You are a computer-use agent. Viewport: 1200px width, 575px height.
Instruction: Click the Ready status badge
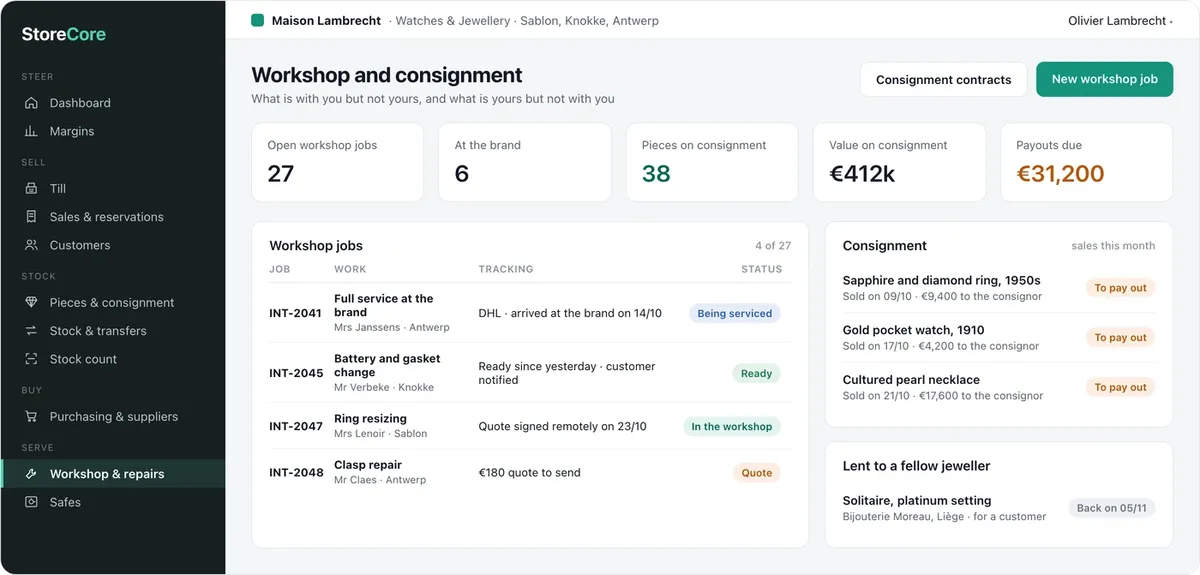click(x=756, y=373)
